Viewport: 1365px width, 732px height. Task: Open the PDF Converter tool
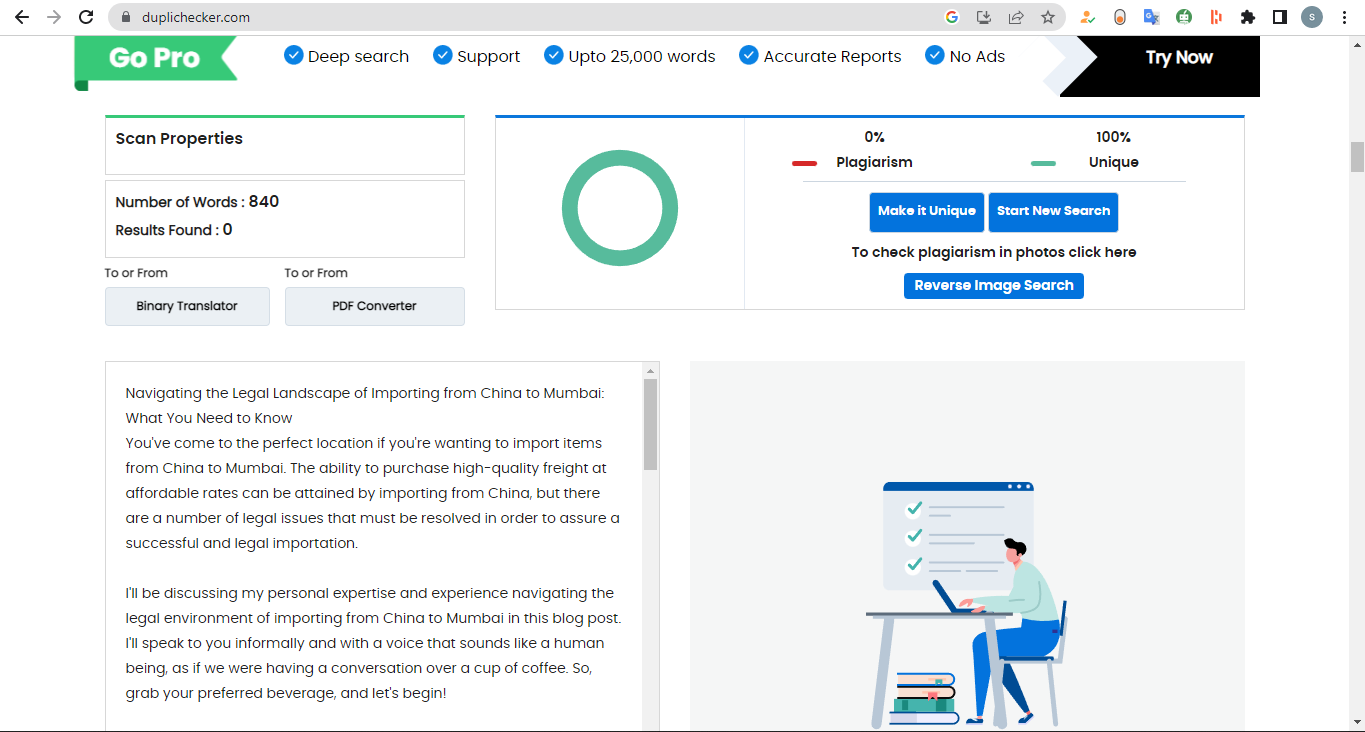pyautogui.click(x=374, y=306)
